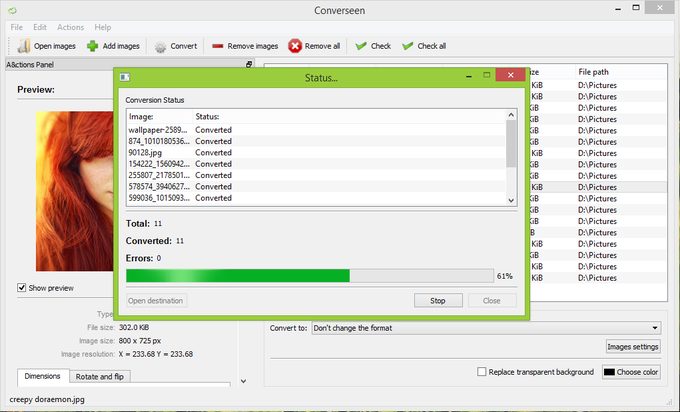Undock the Actions Panel with float icon

tap(249, 64)
